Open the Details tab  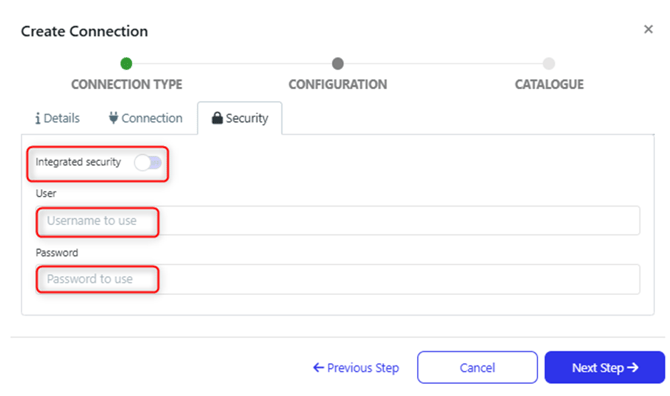[57, 118]
